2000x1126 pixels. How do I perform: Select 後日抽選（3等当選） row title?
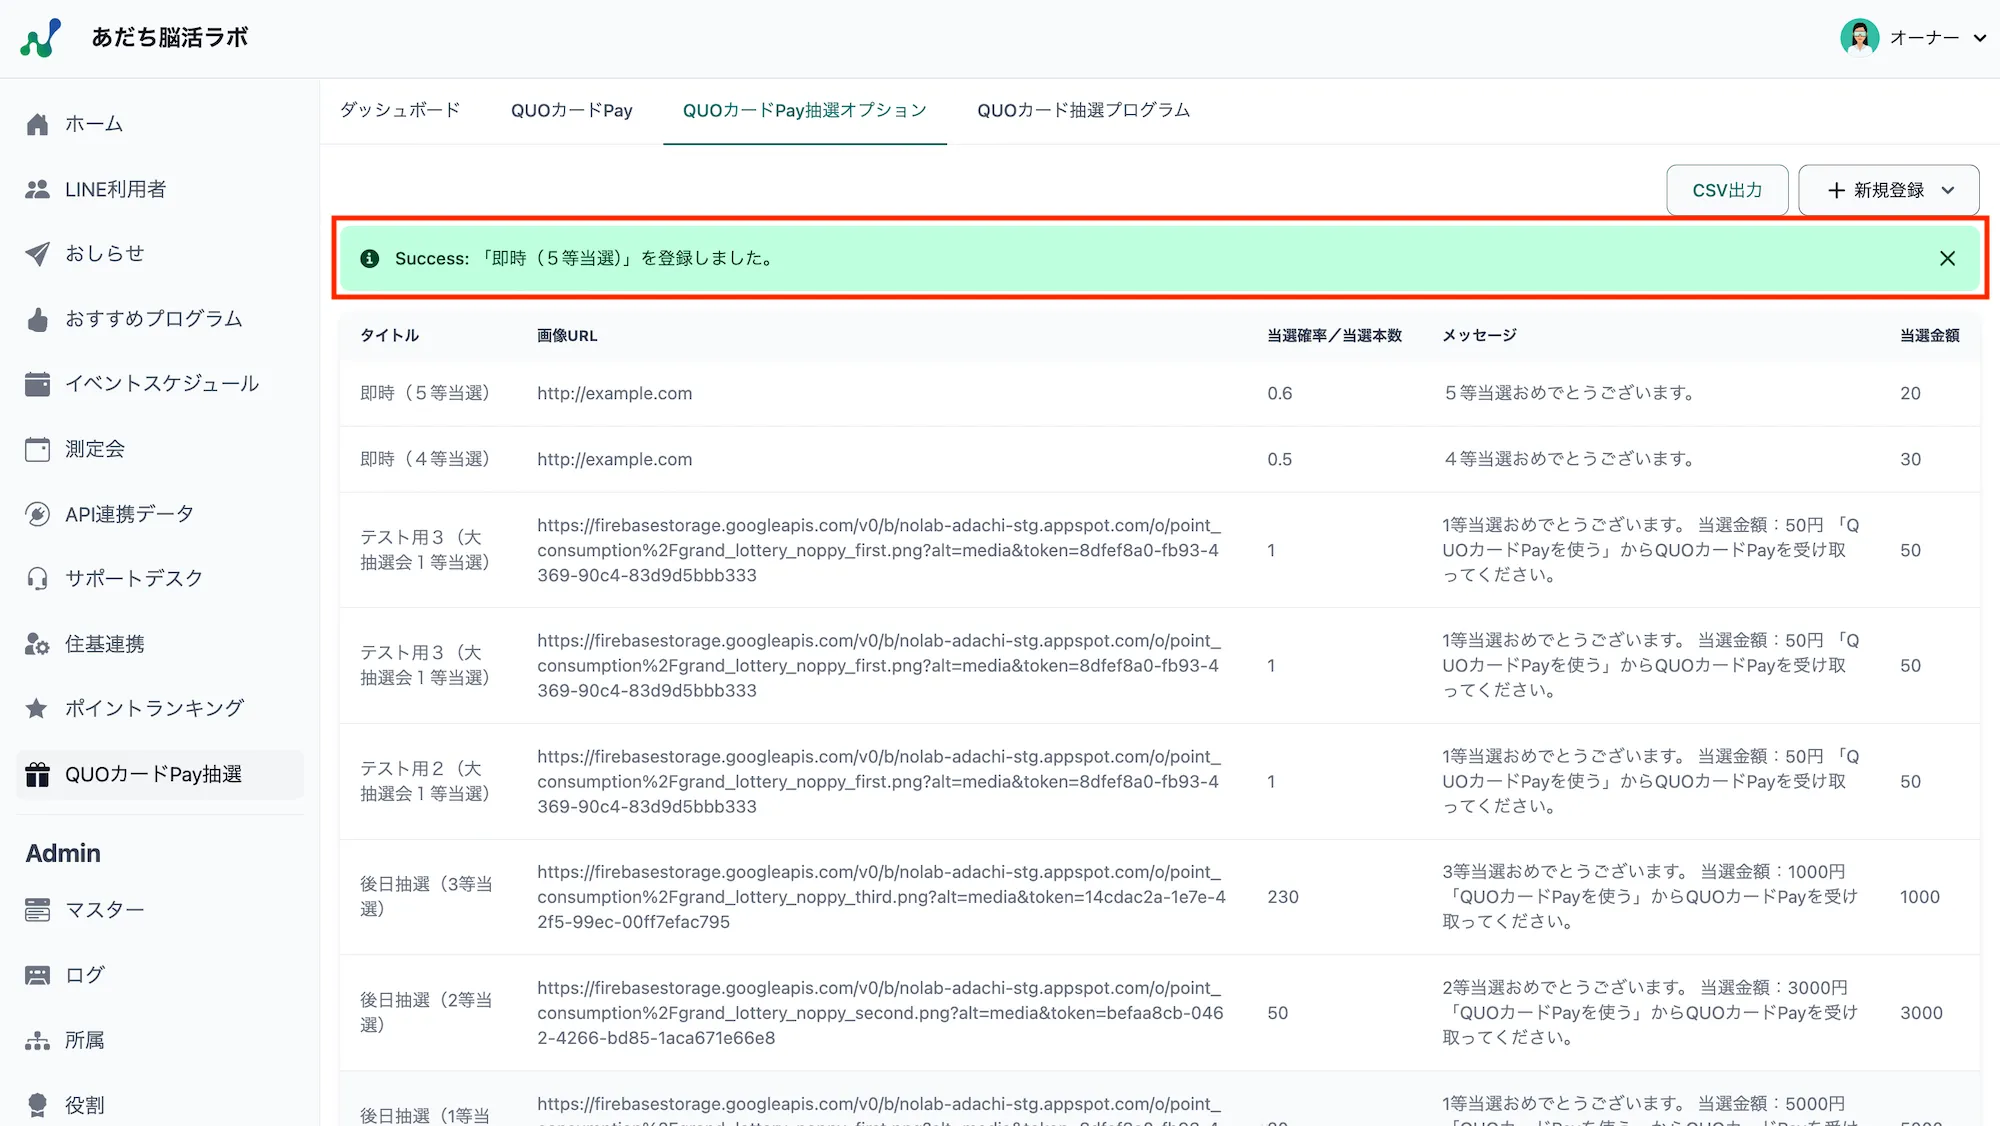[426, 896]
